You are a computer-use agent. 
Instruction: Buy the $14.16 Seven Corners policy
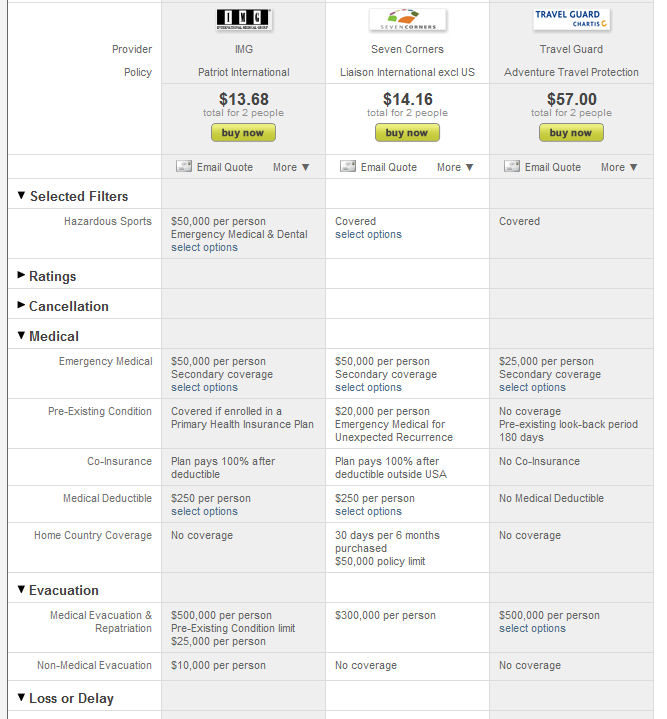click(x=407, y=133)
